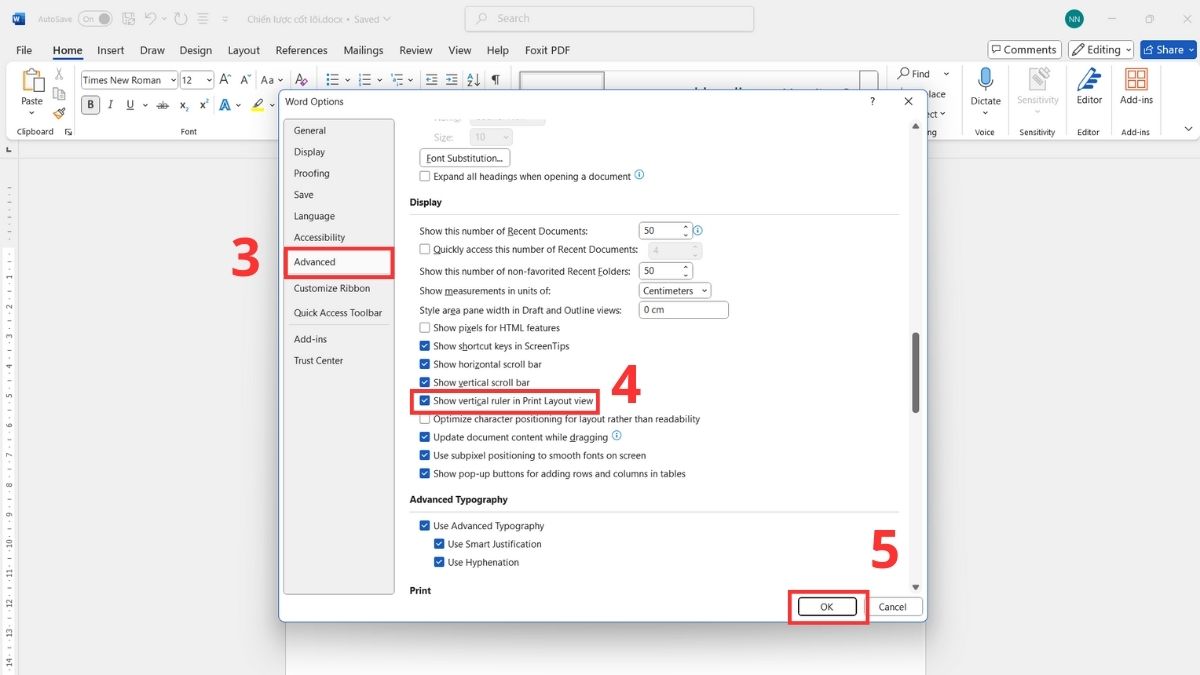
Task: Click the Bullets list icon
Action: 333,80
